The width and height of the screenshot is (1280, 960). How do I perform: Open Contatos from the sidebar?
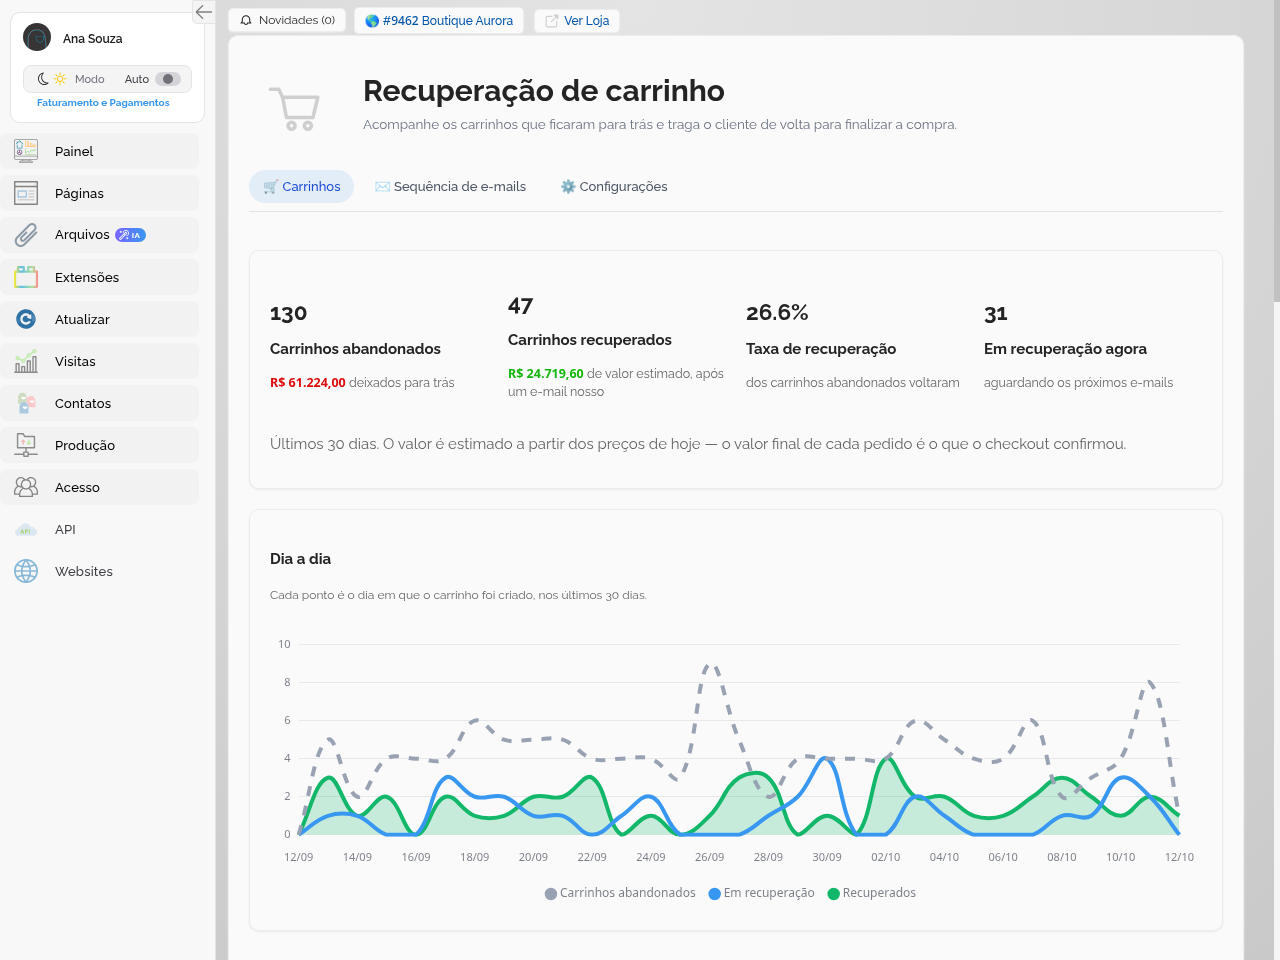pyautogui.click(x=100, y=403)
